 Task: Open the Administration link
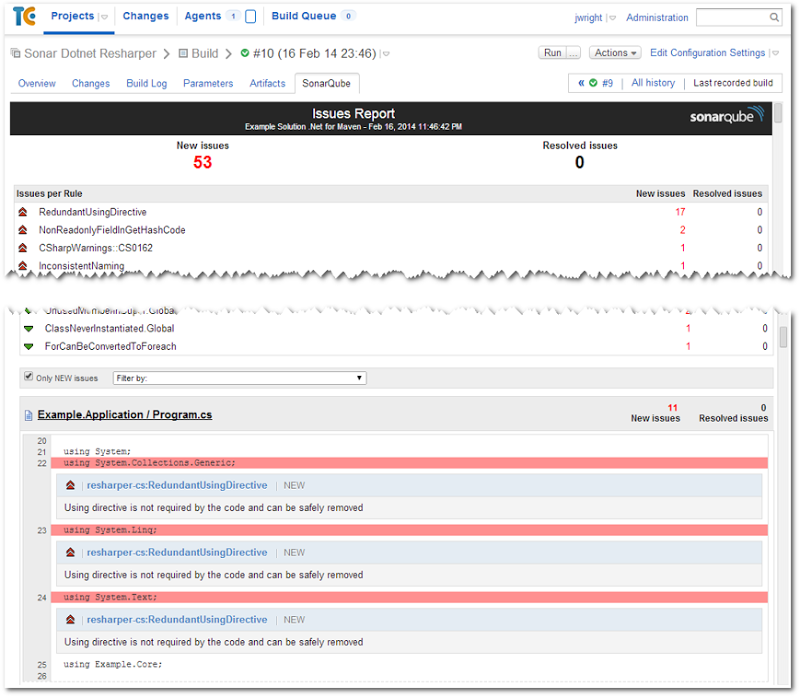click(x=657, y=17)
